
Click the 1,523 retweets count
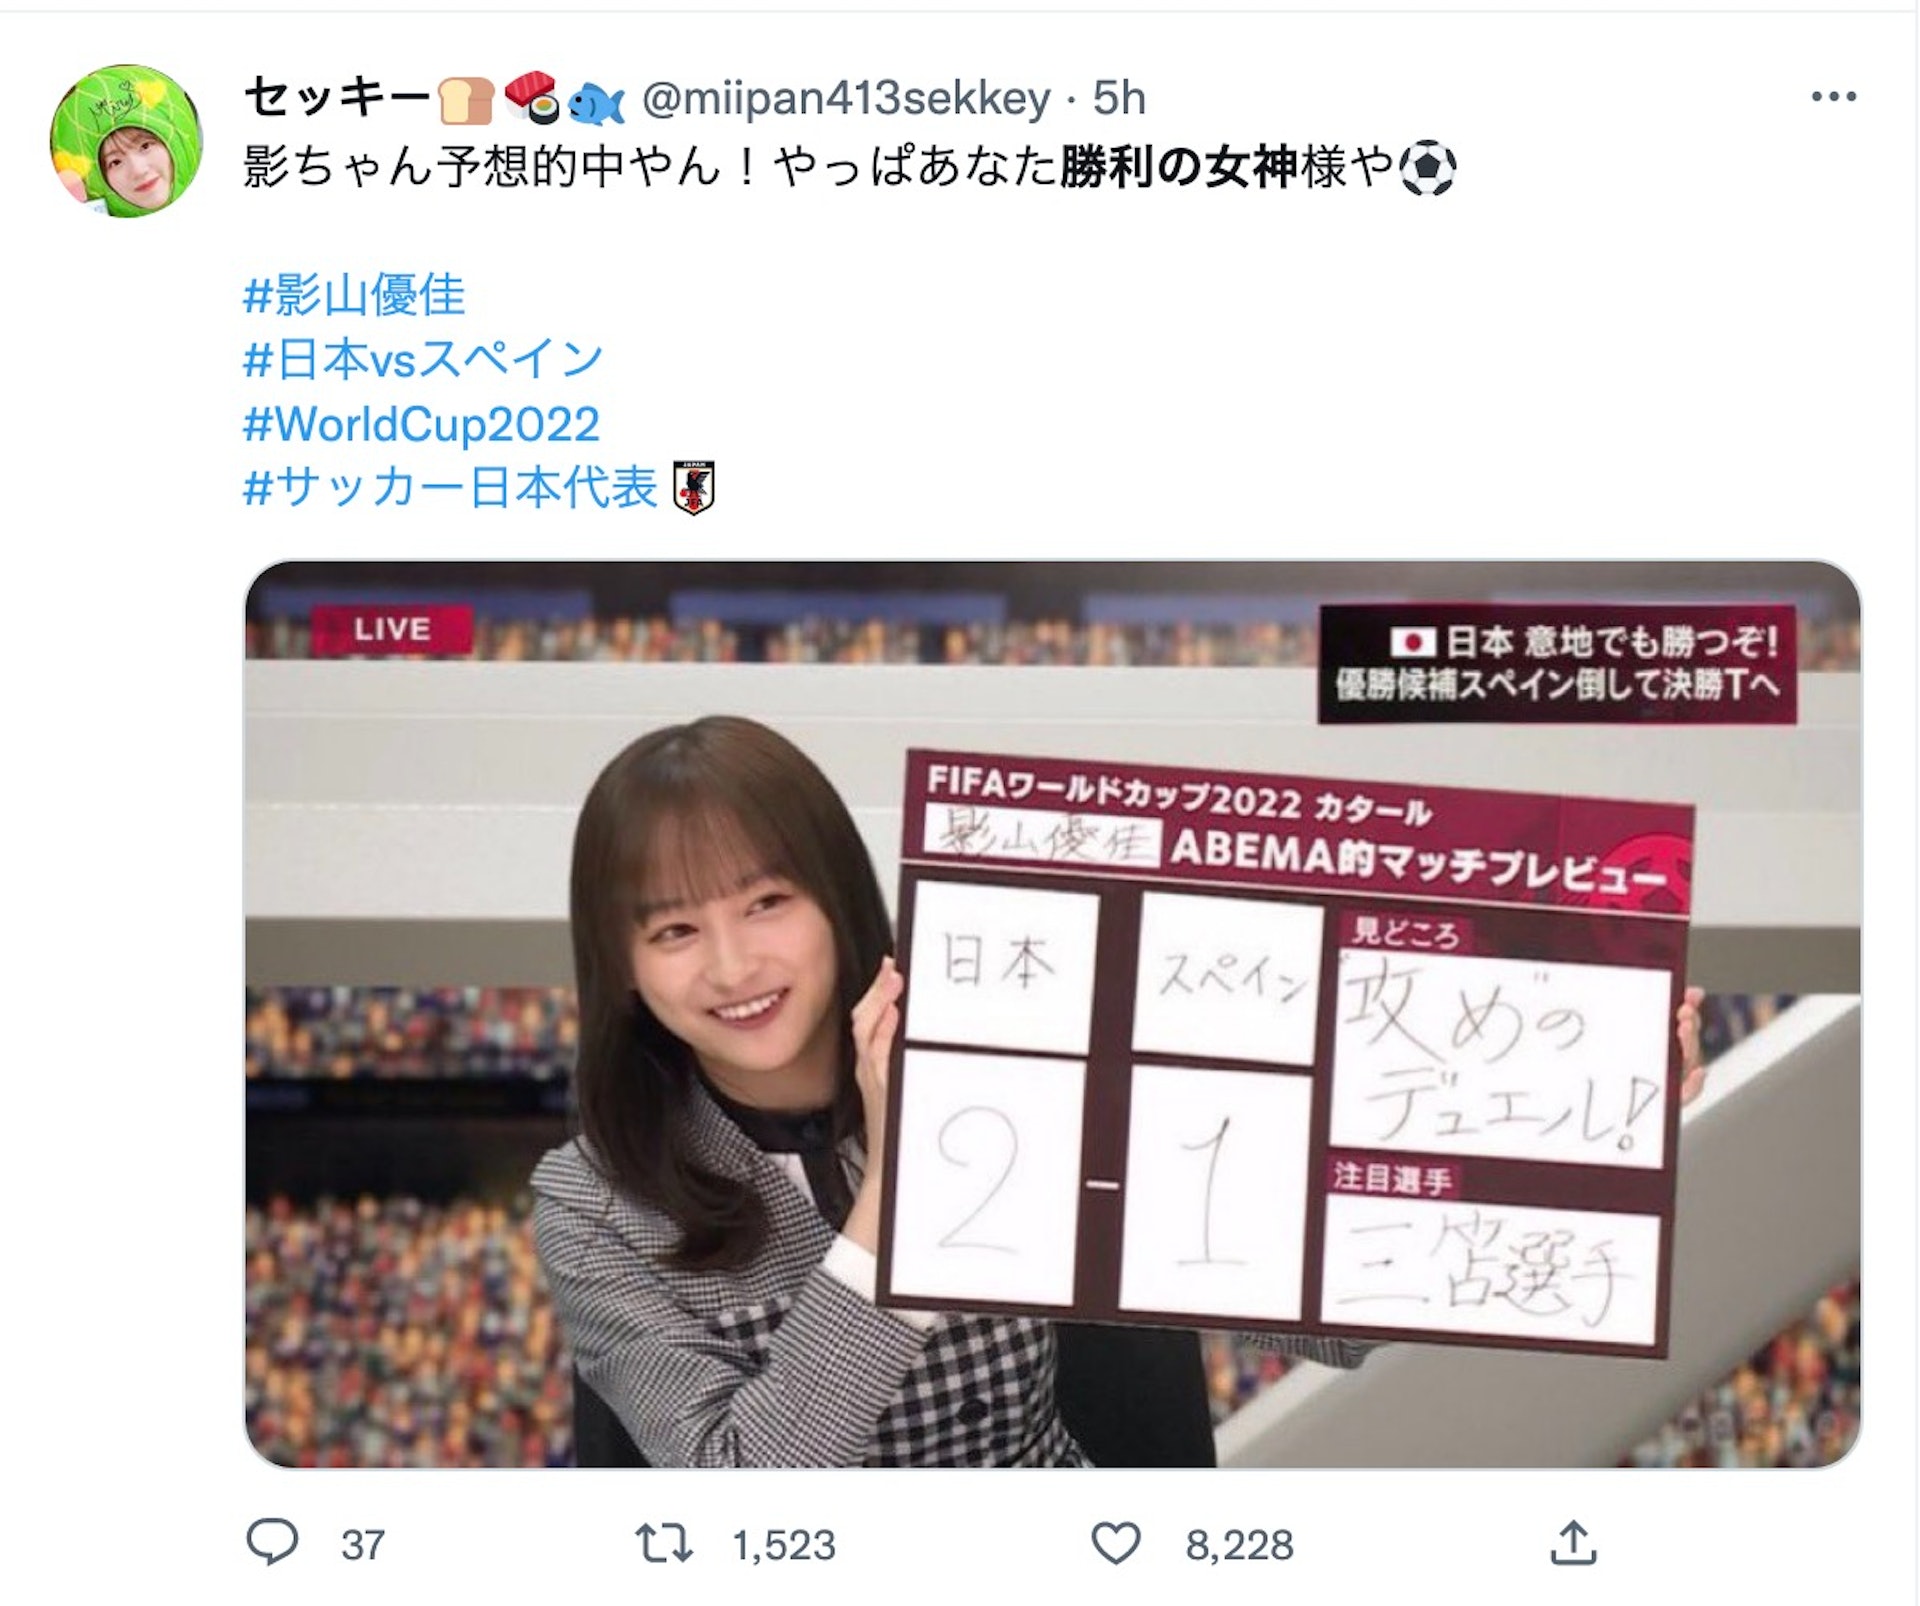pyautogui.click(x=784, y=1545)
